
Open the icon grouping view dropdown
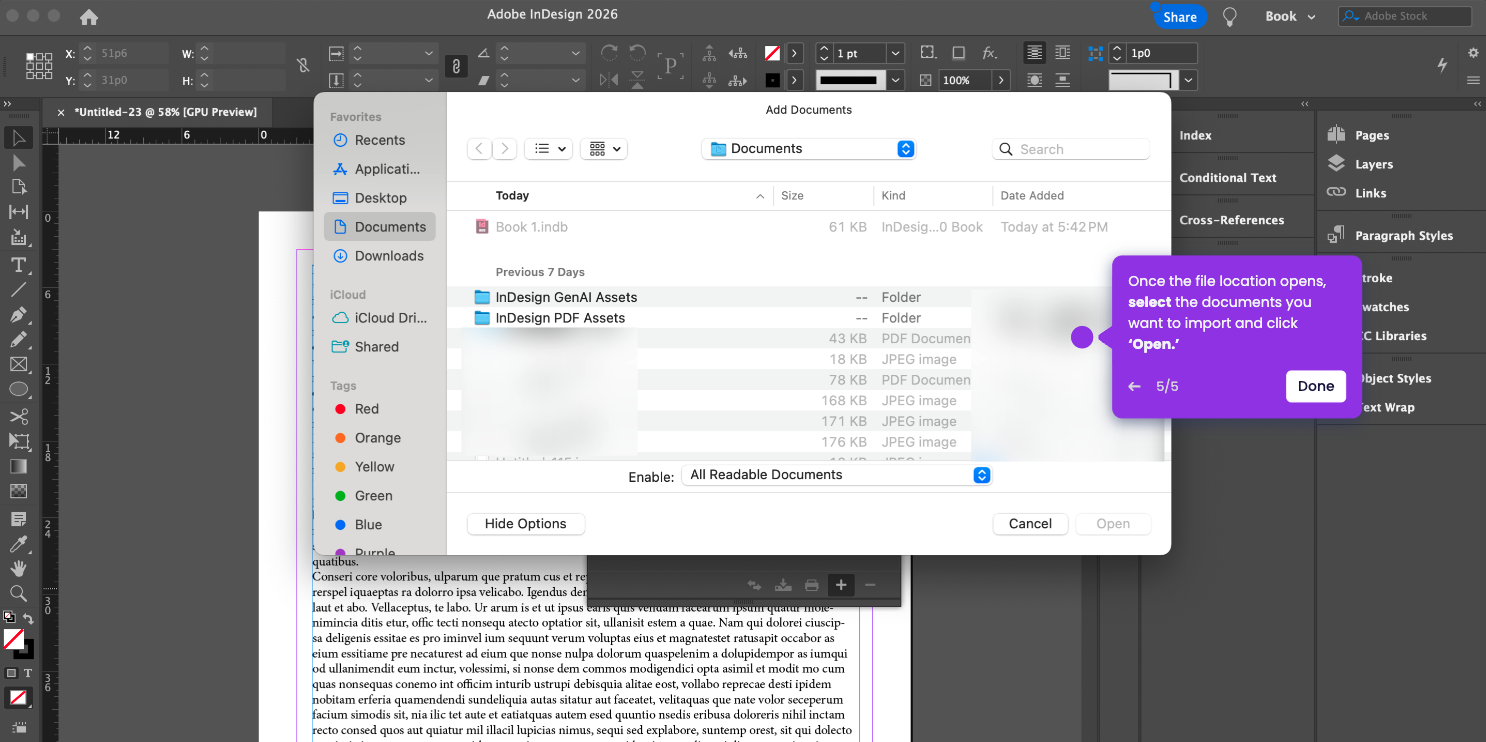[x=603, y=149]
